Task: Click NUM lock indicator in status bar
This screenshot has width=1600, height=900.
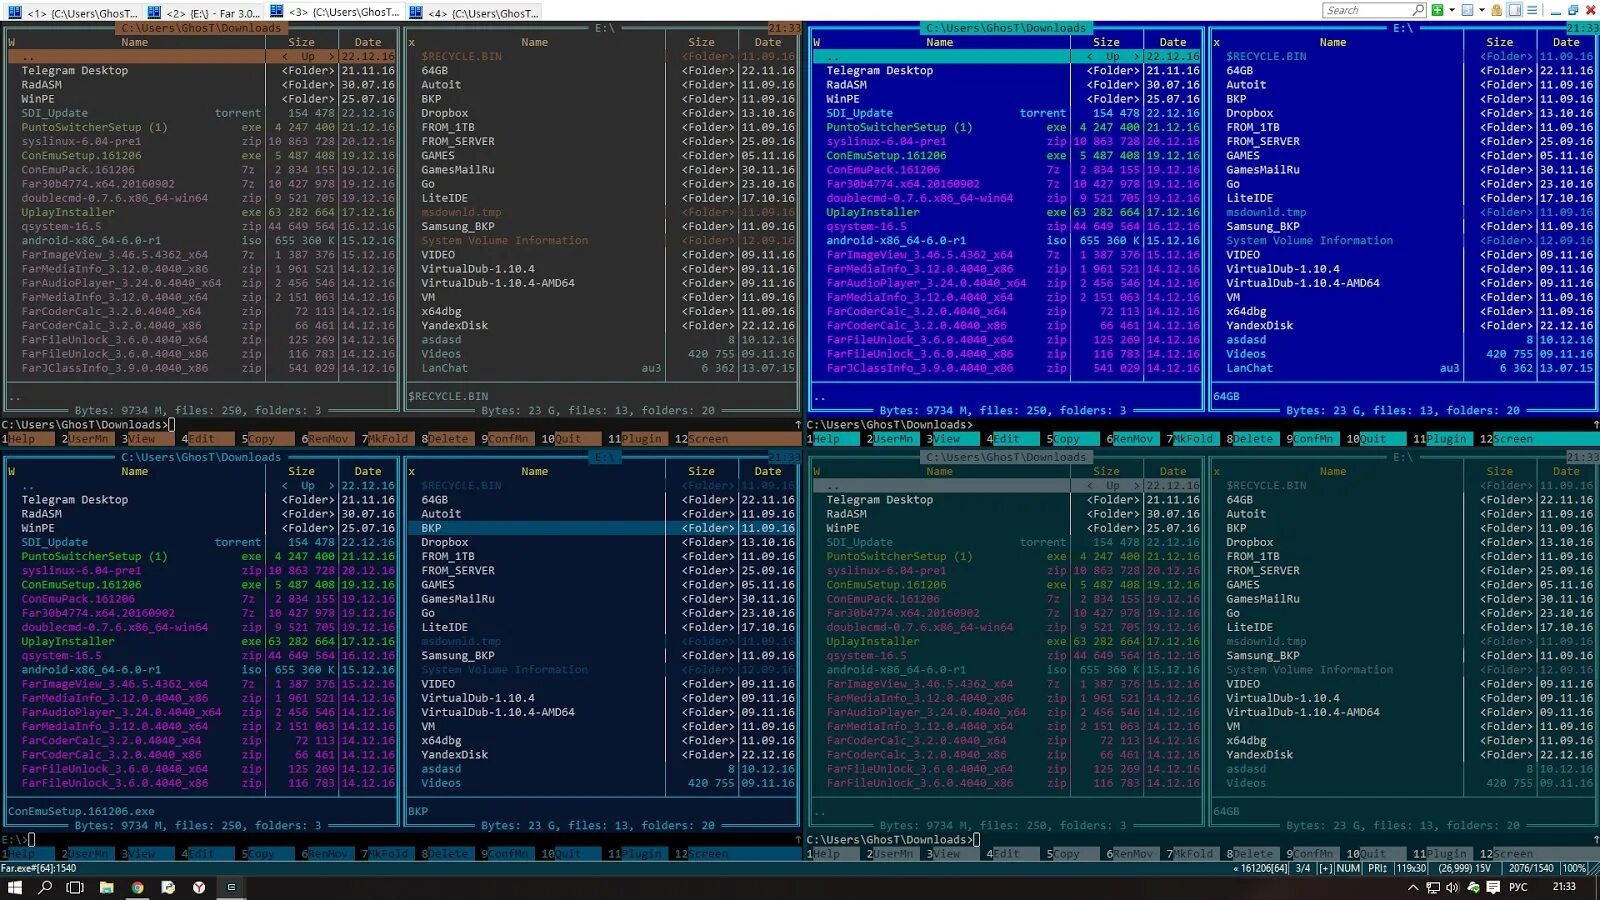Action: click(1348, 869)
